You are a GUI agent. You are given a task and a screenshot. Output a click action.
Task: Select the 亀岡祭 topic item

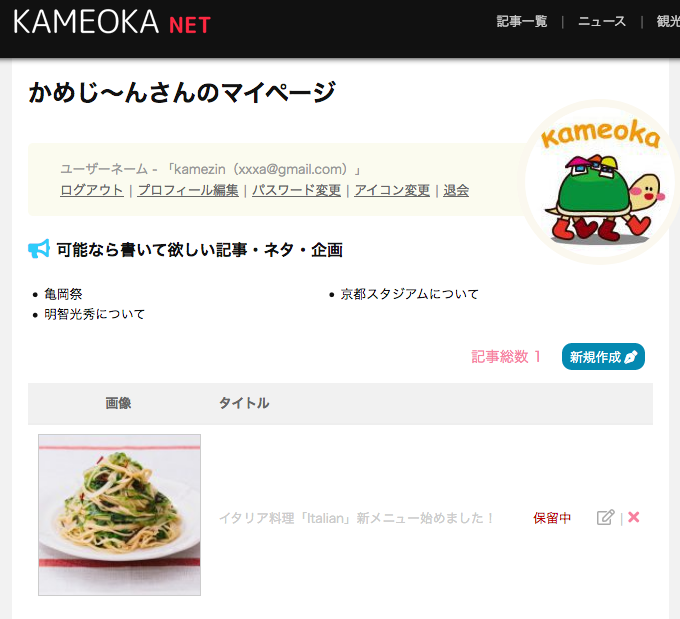tap(63, 294)
